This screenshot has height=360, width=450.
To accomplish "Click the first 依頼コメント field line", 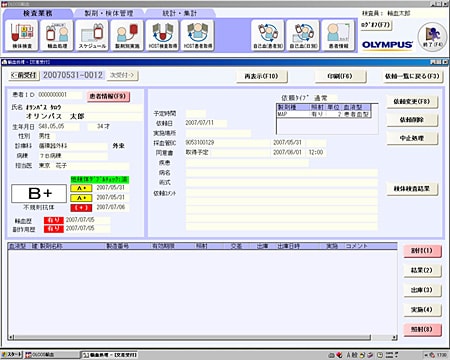I will click(x=281, y=193).
